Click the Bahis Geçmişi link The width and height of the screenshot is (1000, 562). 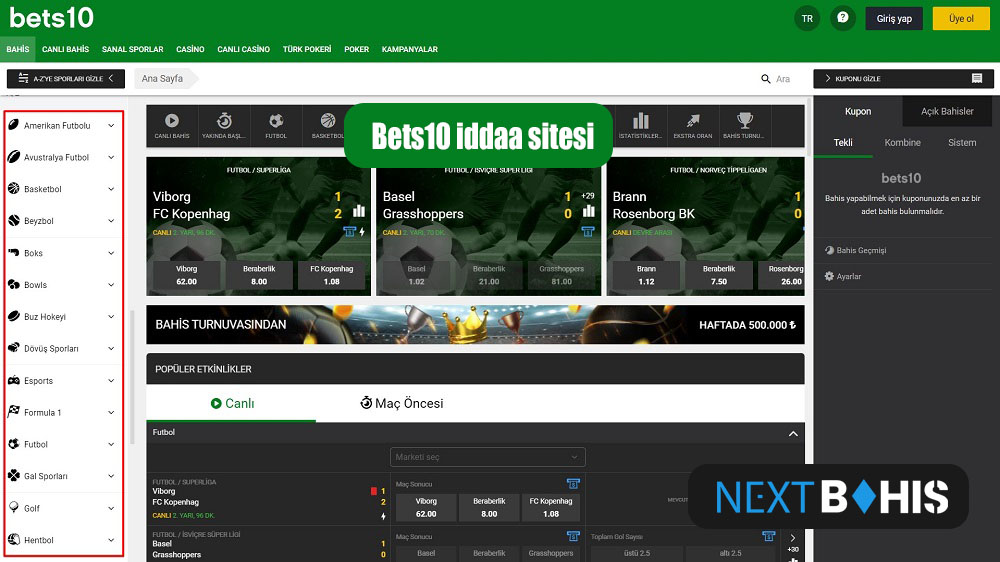(861, 250)
